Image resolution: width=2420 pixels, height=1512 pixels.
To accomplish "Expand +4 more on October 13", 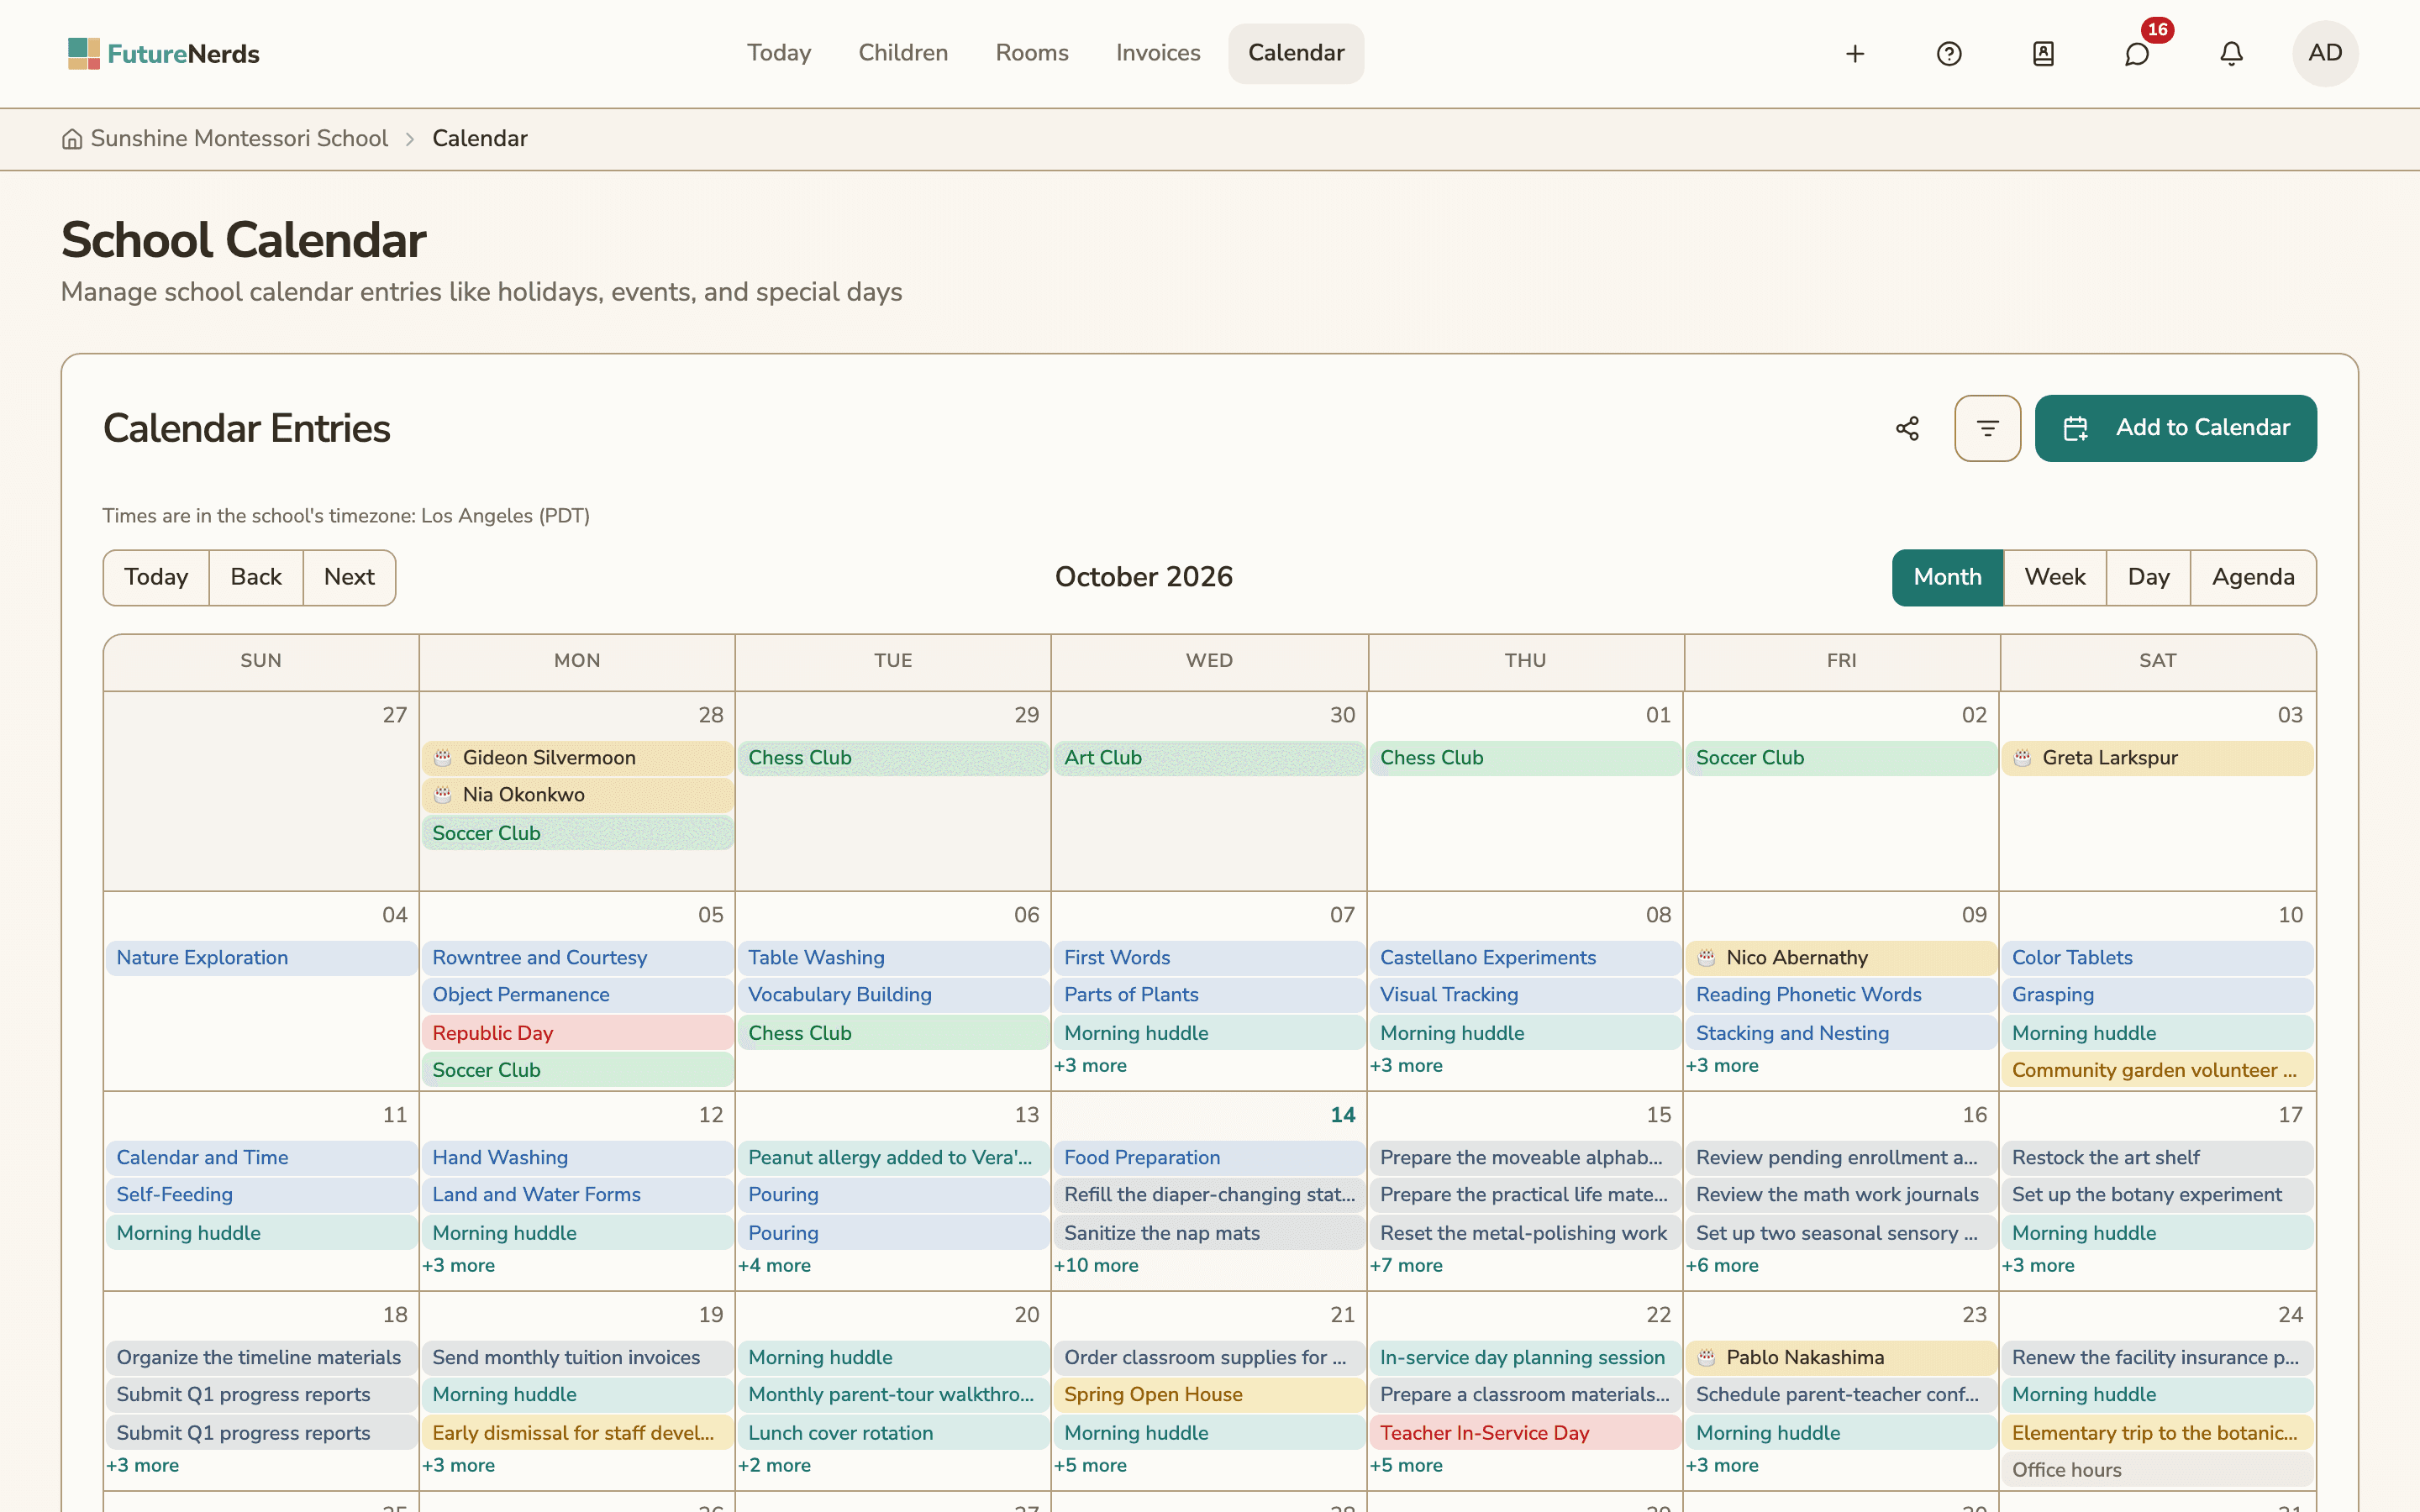I will click(x=774, y=1265).
